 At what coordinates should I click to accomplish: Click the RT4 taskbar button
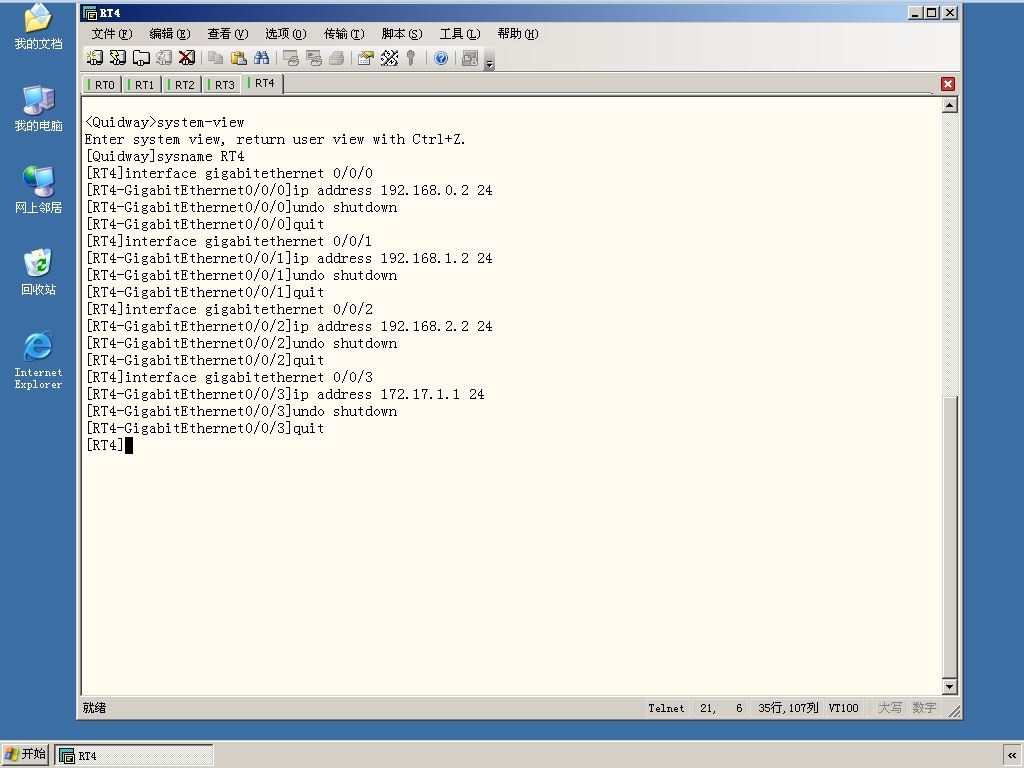coord(134,756)
